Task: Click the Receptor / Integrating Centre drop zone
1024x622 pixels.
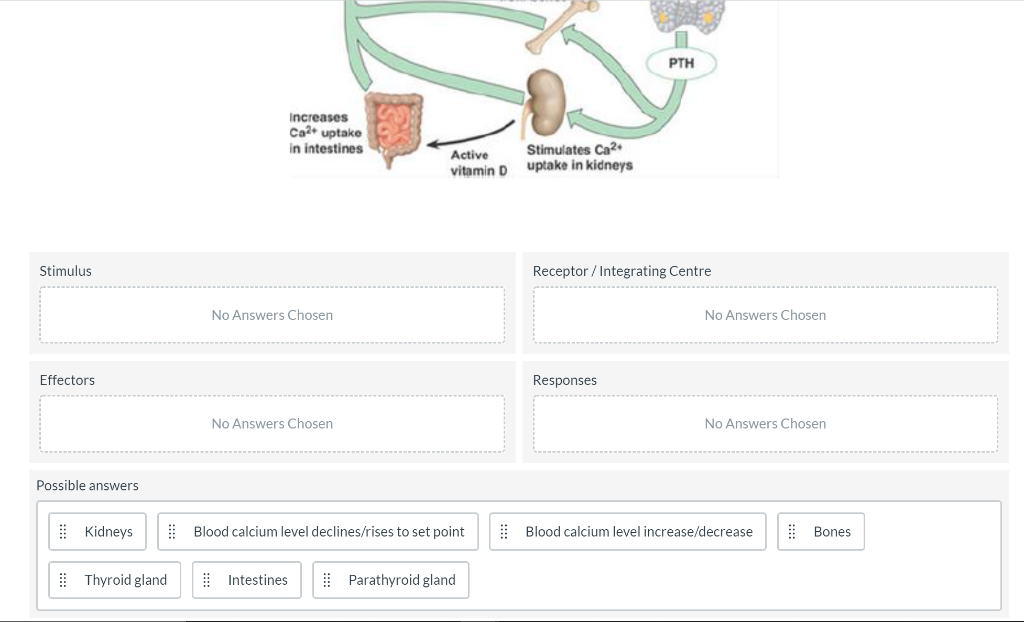Action: [765, 314]
